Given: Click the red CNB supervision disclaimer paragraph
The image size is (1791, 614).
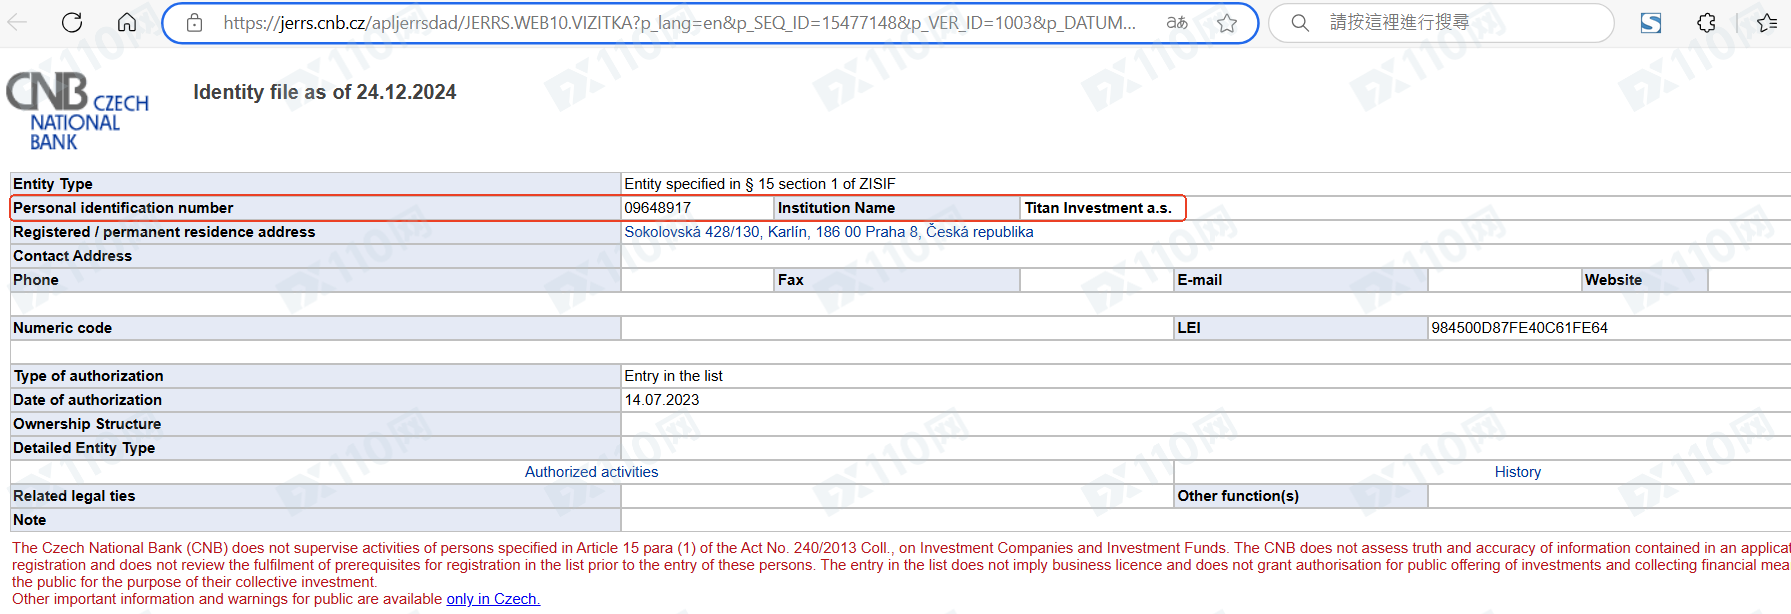Looking at the screenshot, I should click(x=901, y=565).
